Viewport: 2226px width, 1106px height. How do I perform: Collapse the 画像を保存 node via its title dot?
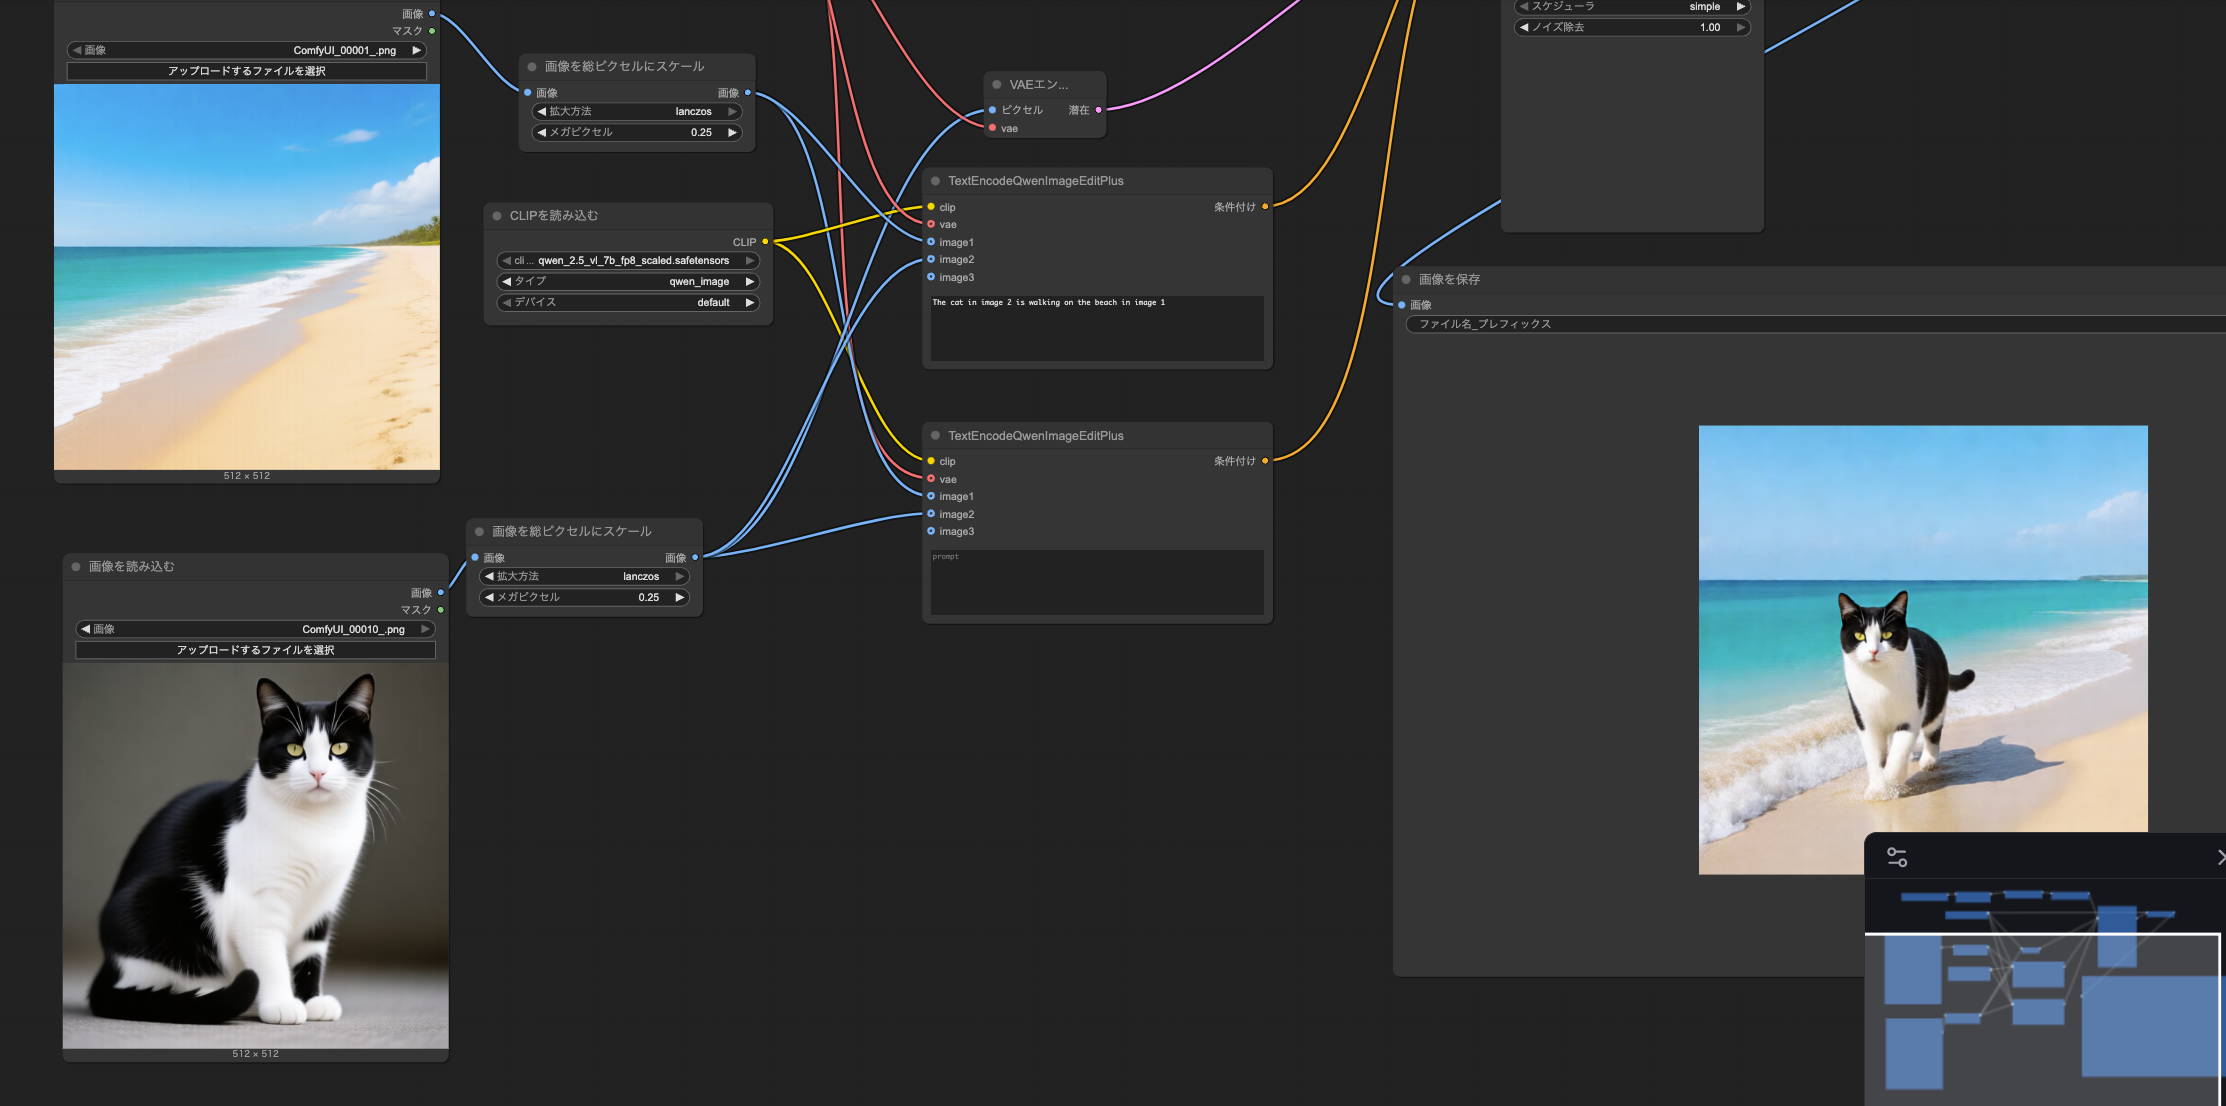coord(1406,280)
